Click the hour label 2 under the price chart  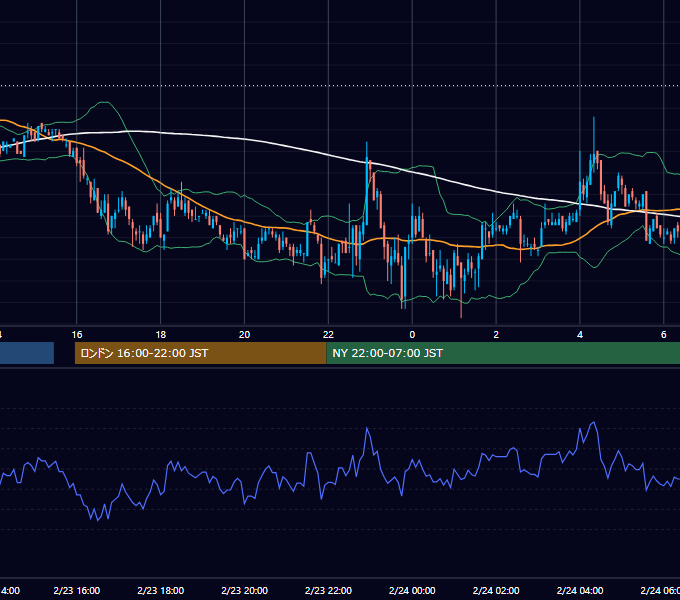point(496,334)
